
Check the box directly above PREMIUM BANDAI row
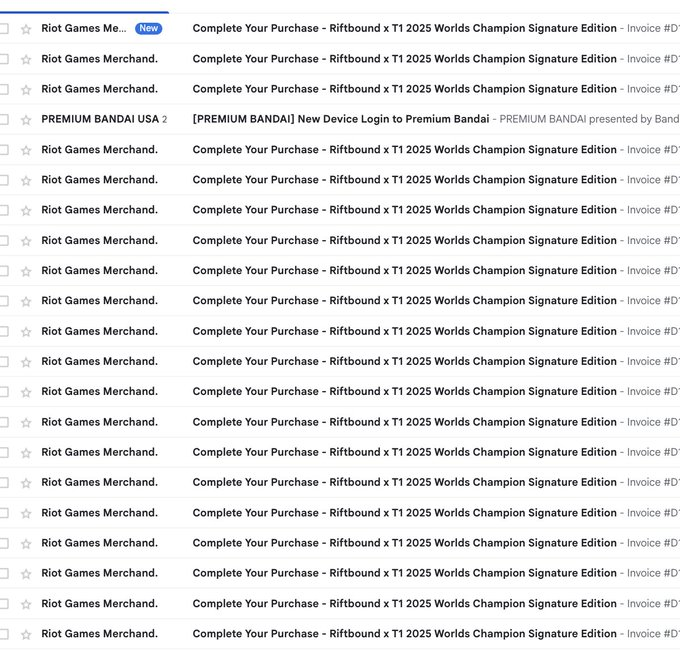click(x=4, y=89)
